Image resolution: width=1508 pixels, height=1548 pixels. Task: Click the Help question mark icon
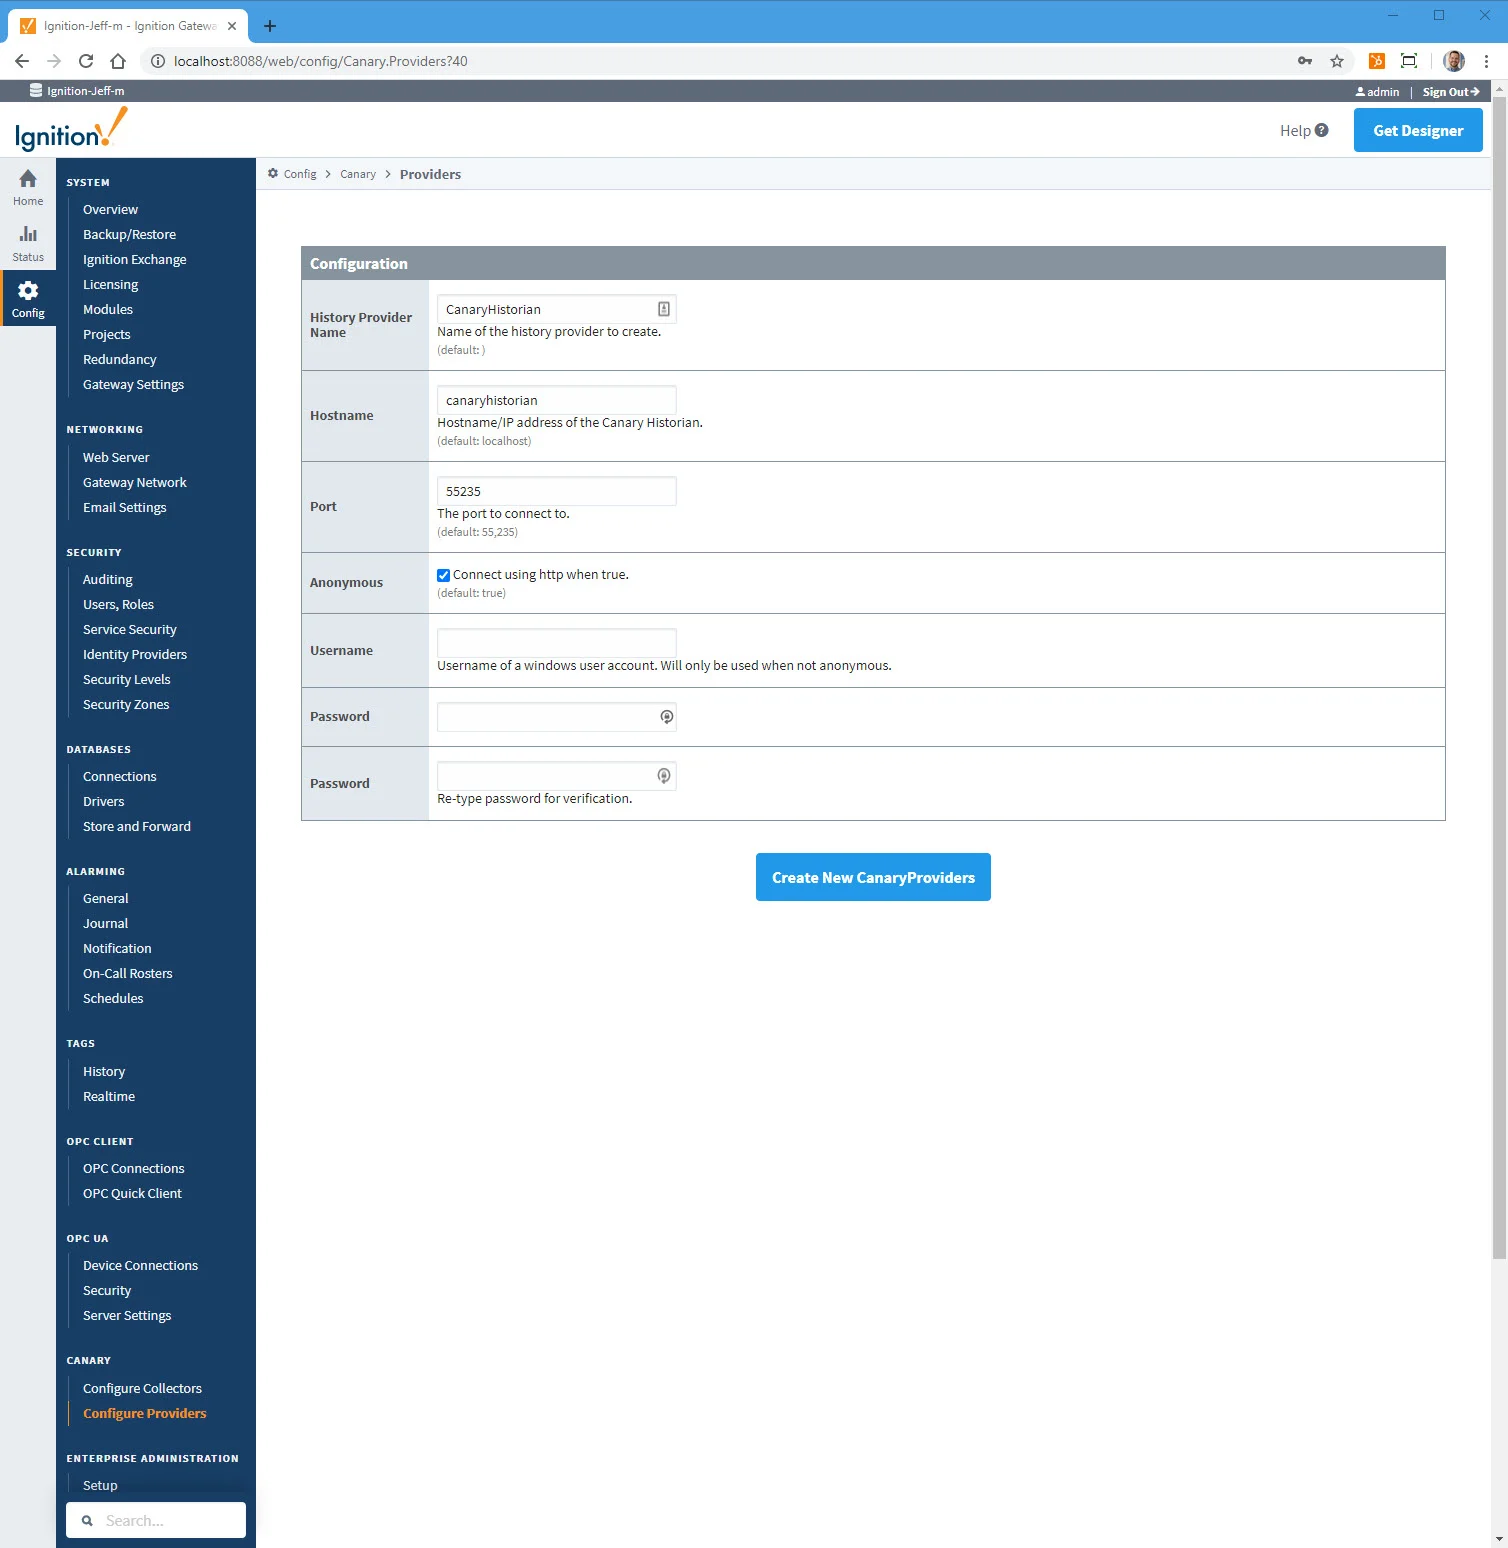(1321, 130)
